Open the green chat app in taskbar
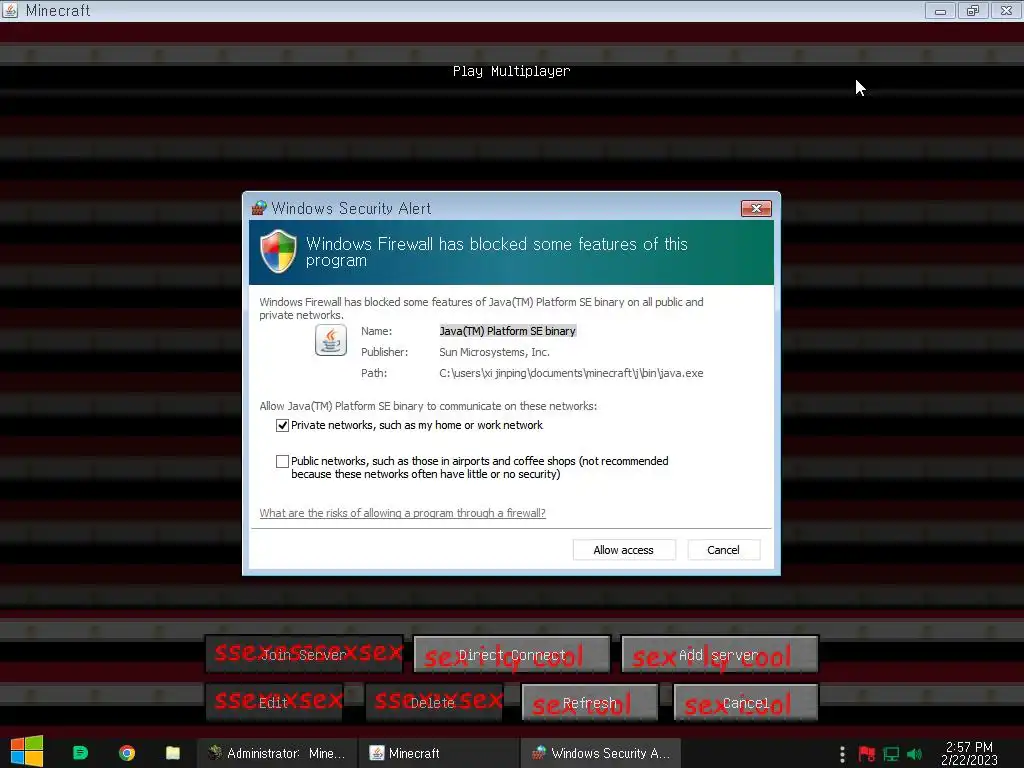The image size is (1024, 768). point(80,753)
